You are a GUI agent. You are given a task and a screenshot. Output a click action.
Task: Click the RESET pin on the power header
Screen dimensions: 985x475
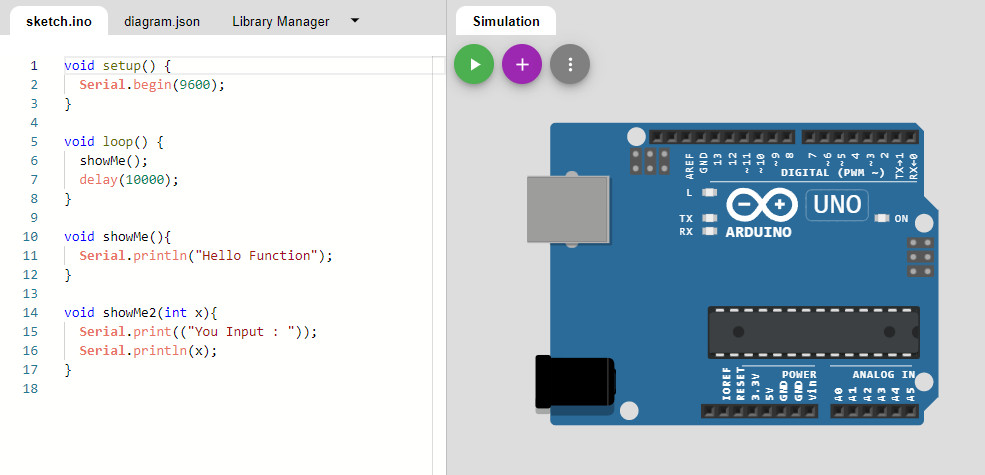[737, 412]
